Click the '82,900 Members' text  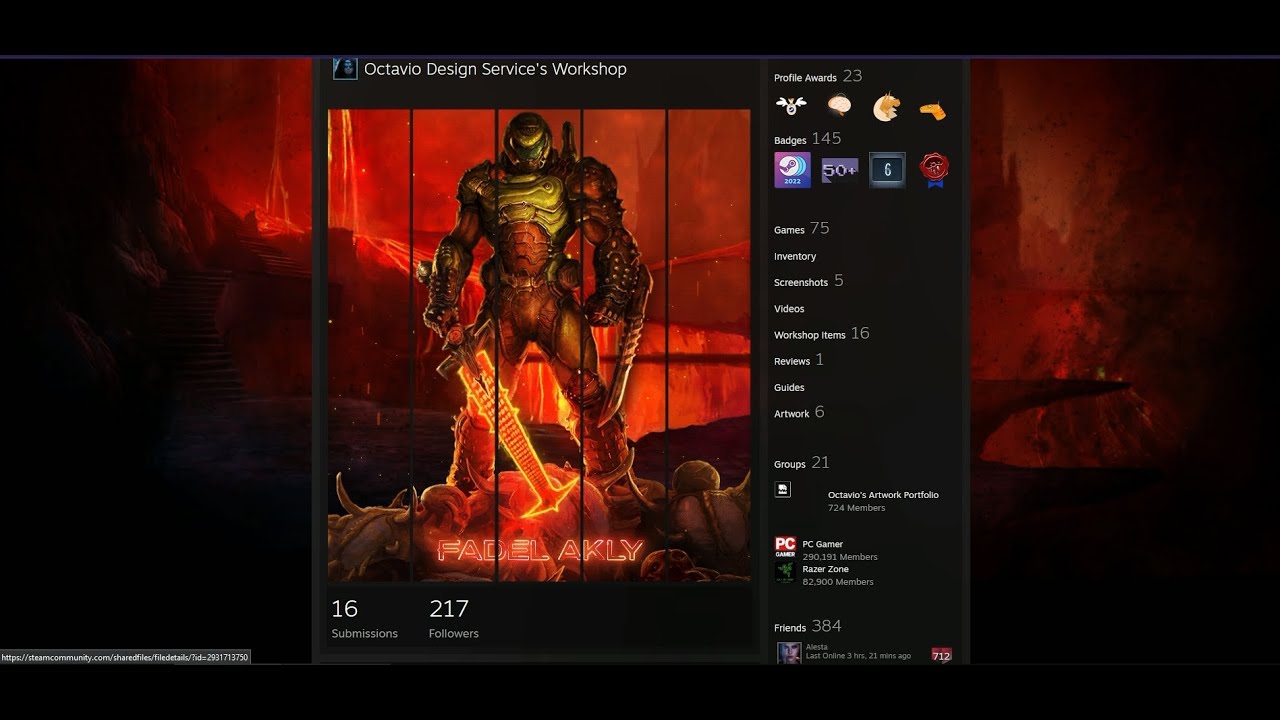(838, 582)
